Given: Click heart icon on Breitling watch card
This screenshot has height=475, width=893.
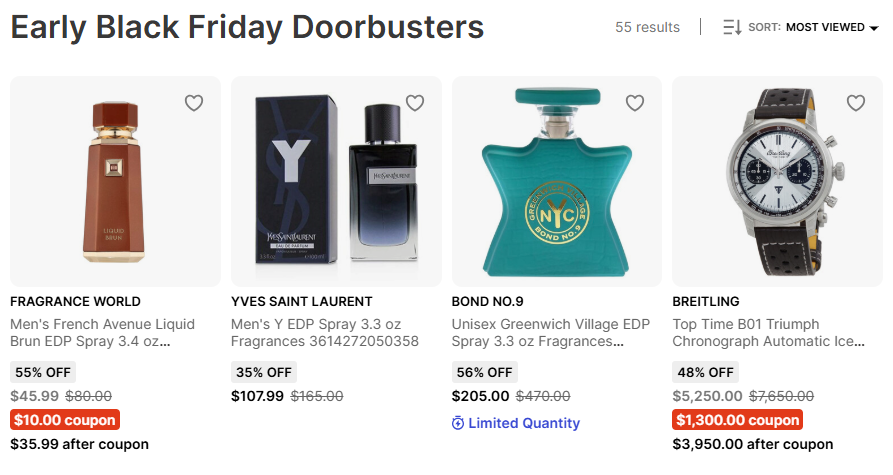Looking at the screenshot, I should click(856, 103).
